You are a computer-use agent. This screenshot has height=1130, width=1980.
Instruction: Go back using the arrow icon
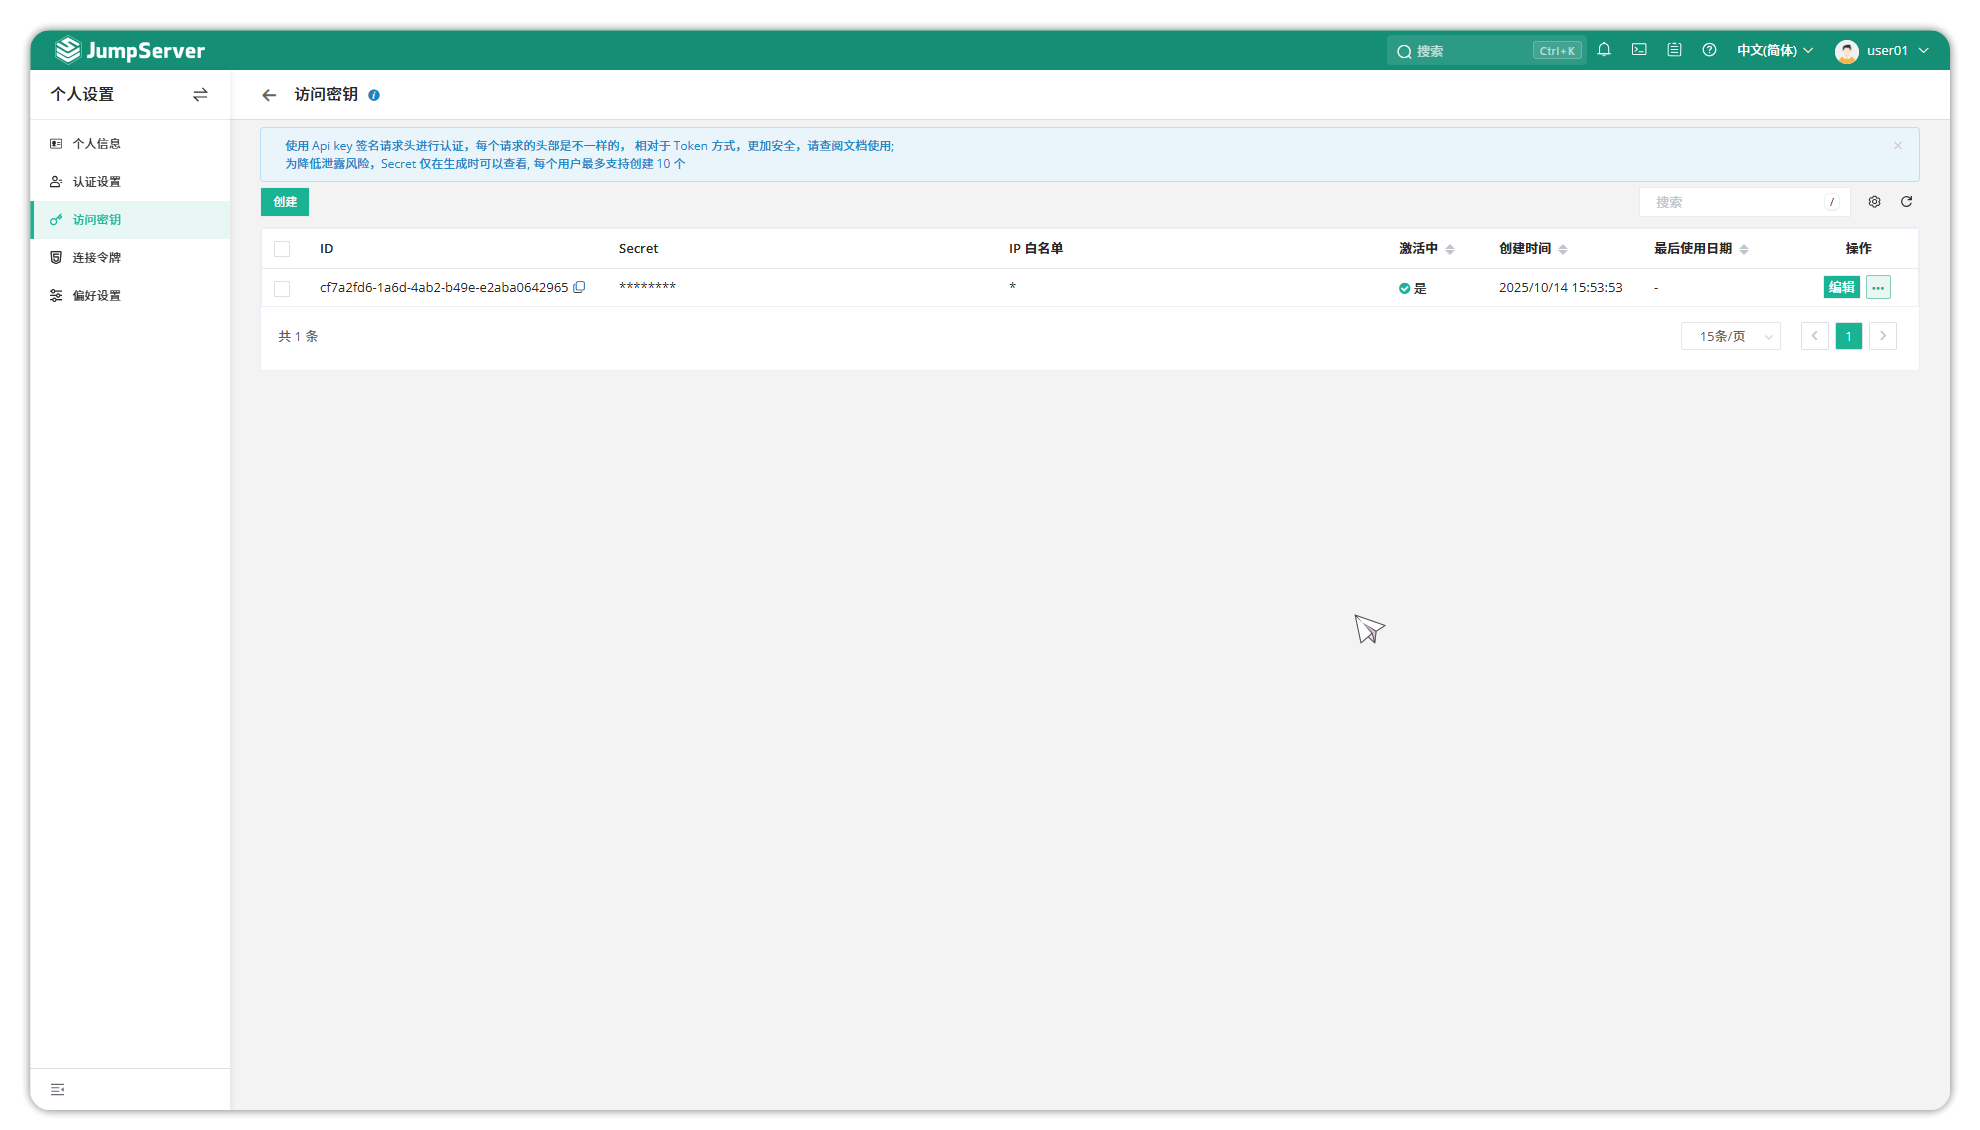(x=269, y=95)
